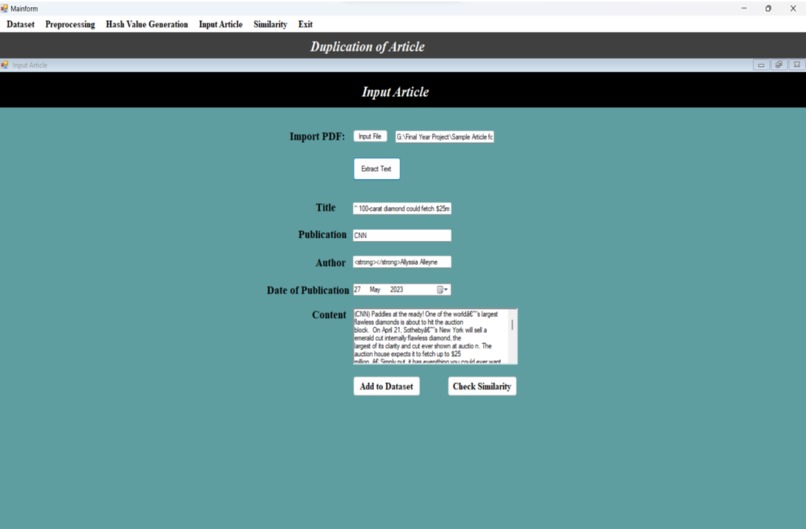Open the Date of Publication calendar dropdown
This screenshot has height=529, width=806.
point(443,290)
